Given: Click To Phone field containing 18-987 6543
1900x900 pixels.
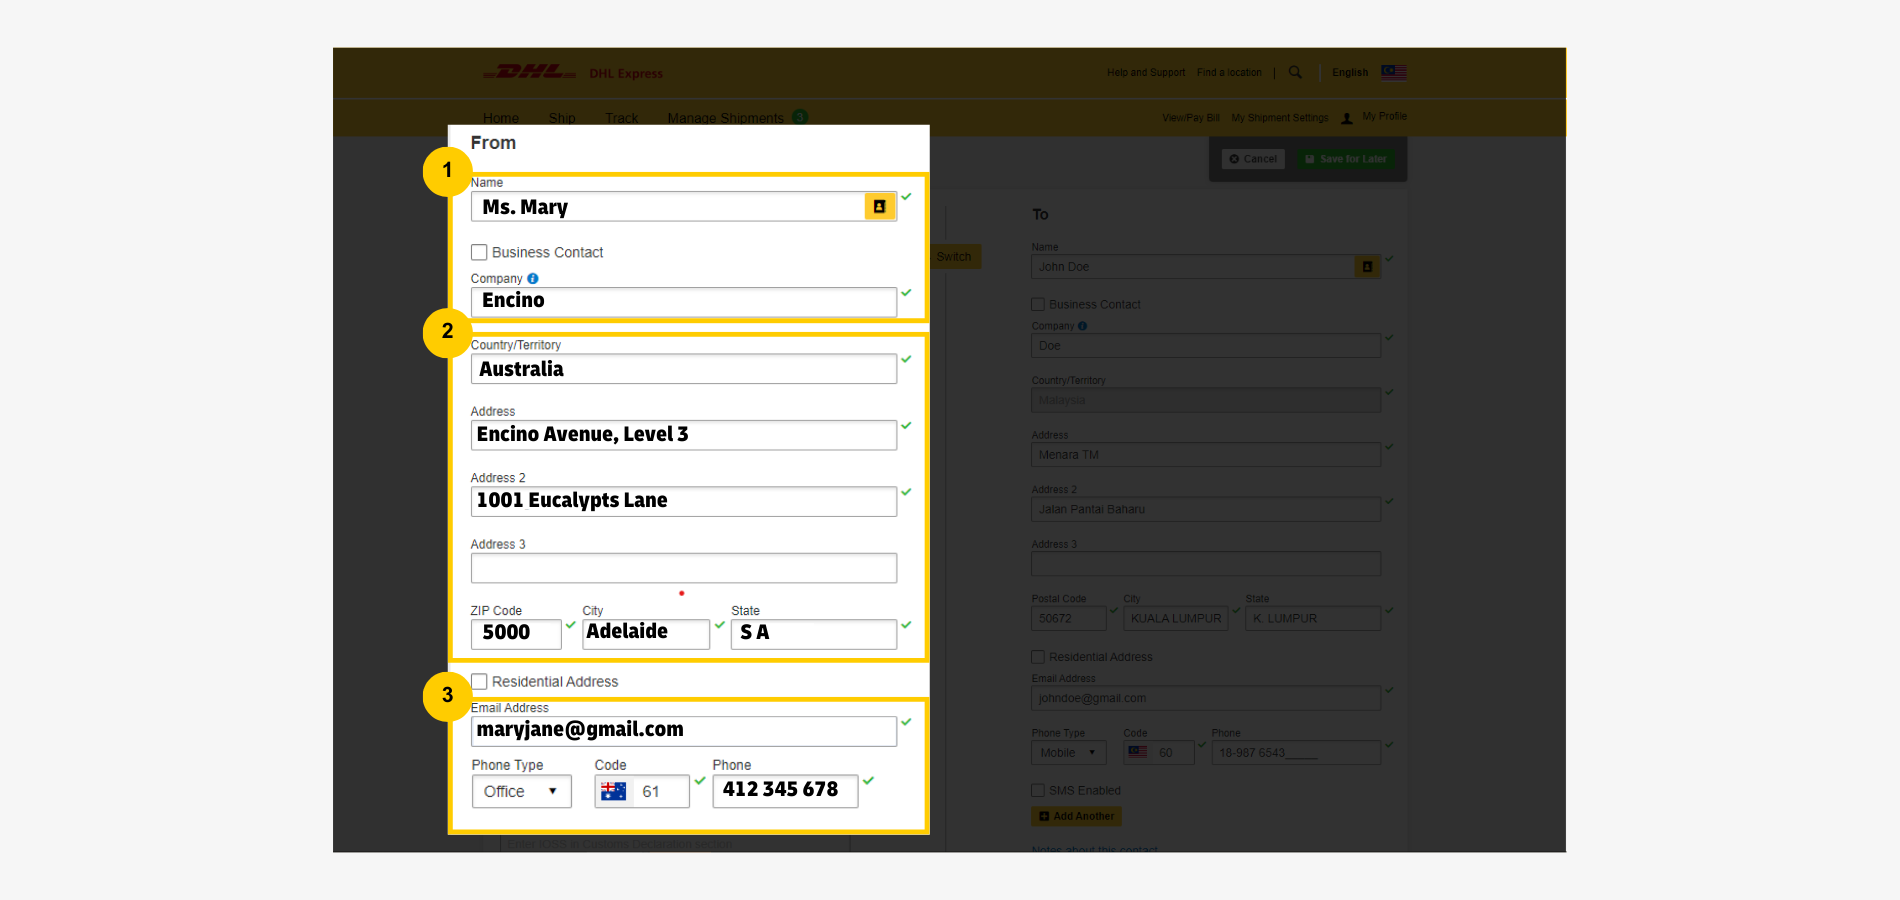Looking at the screenshot, I should pos(1296,752).
